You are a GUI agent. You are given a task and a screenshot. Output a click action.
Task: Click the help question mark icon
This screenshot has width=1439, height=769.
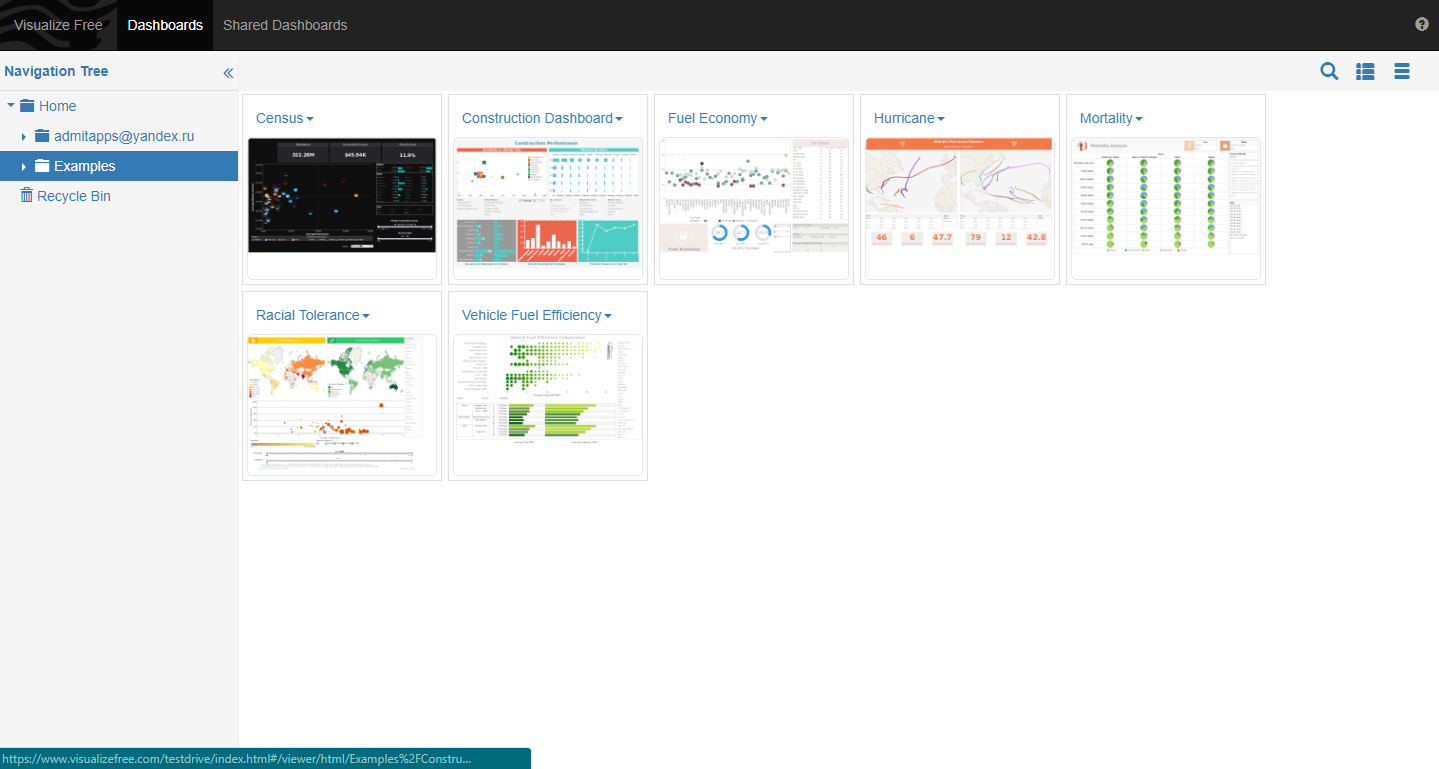tap(1422, 24)
